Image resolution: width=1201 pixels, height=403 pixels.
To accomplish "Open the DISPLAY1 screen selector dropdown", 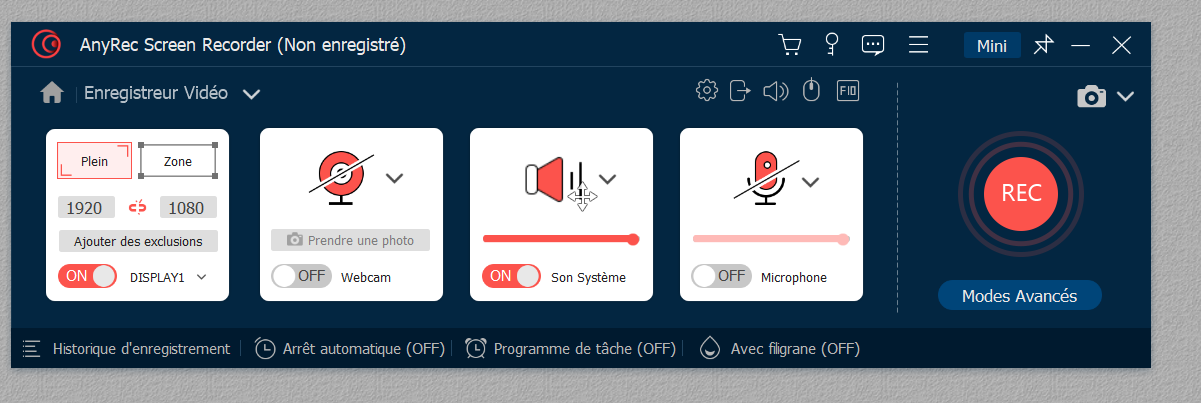I will pos(202,277).
